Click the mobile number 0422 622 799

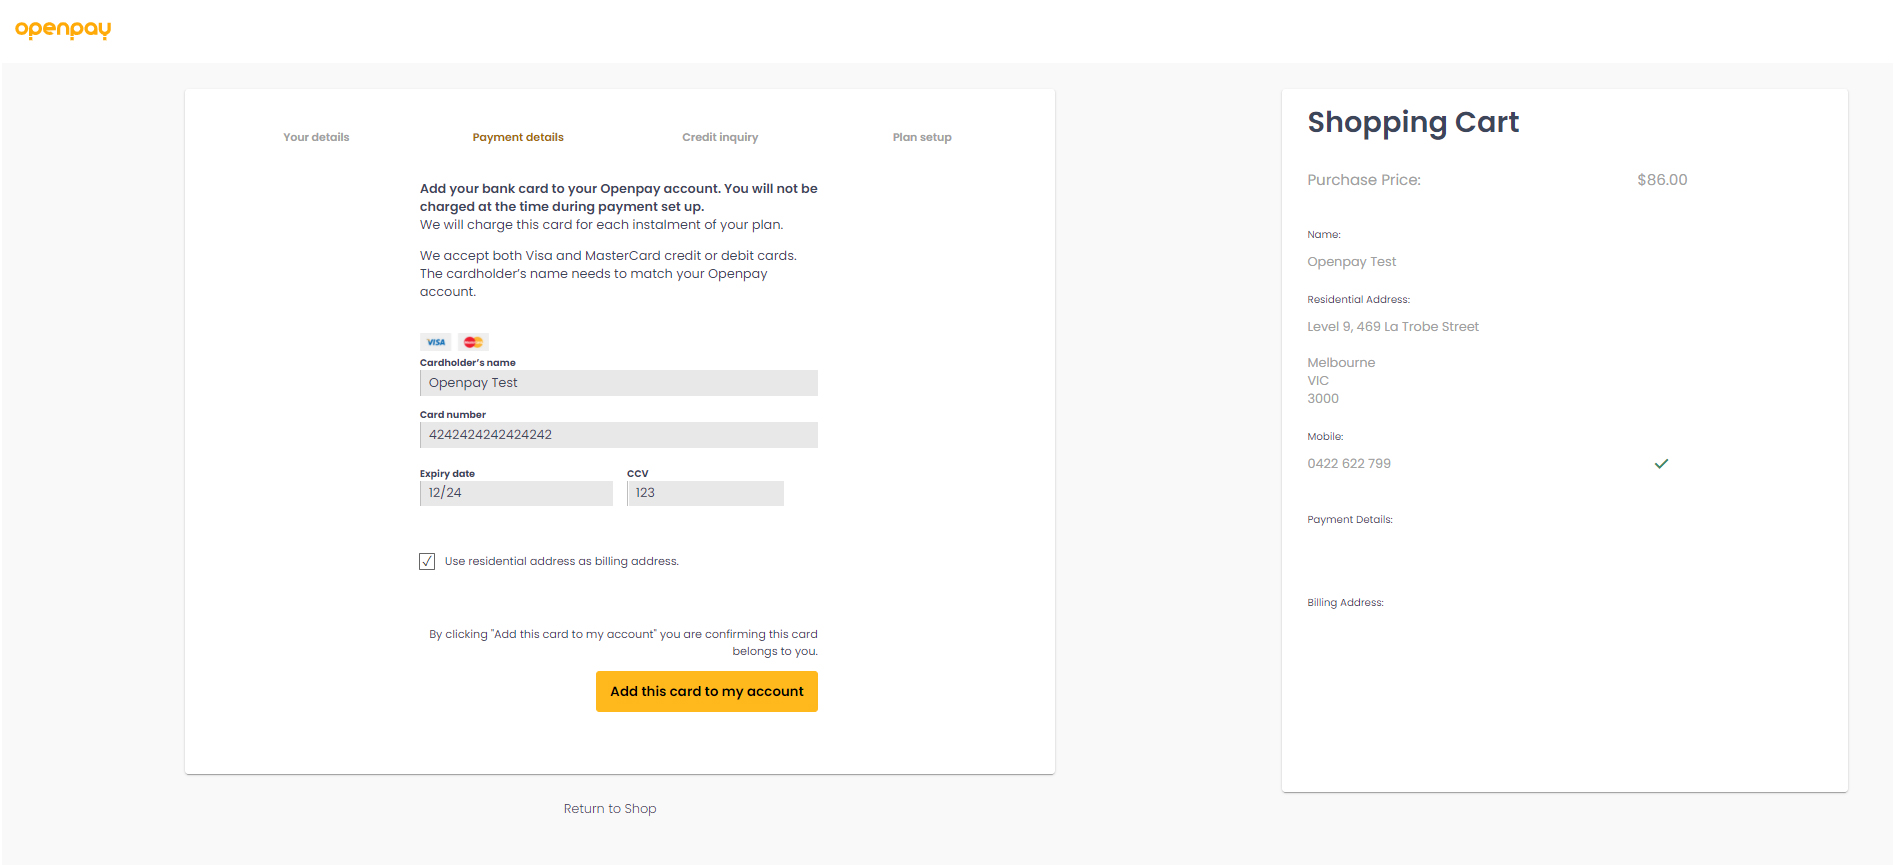pos(1349,464)
